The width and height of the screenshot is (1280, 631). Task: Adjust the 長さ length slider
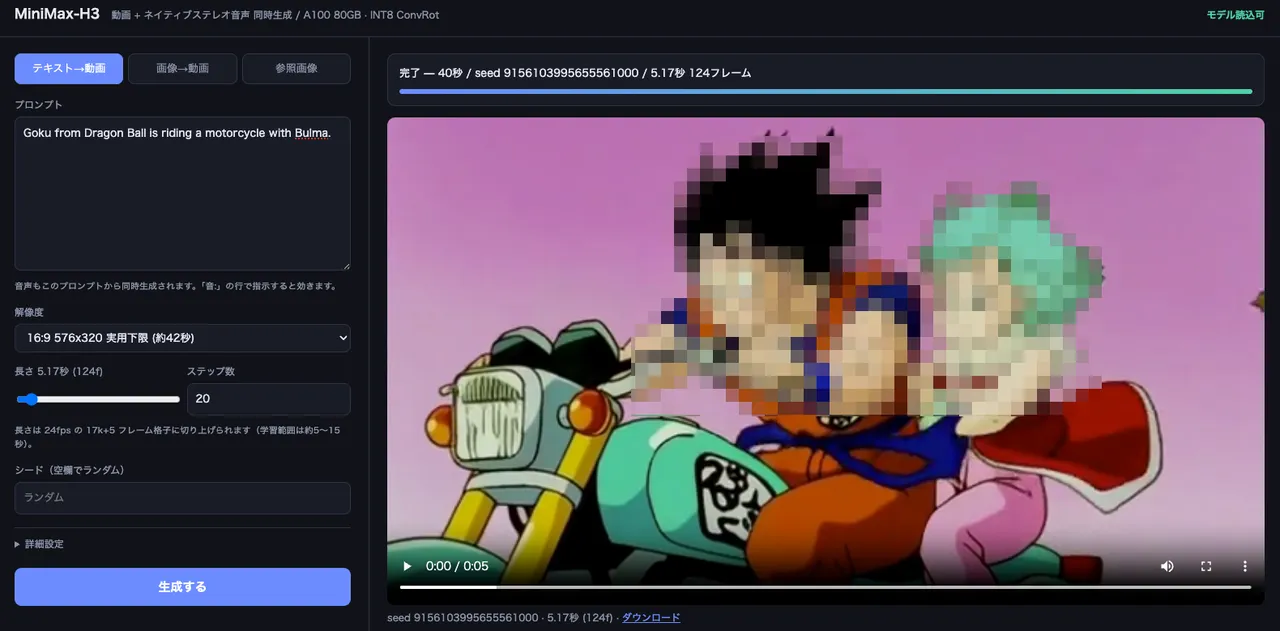click(98, 399)
